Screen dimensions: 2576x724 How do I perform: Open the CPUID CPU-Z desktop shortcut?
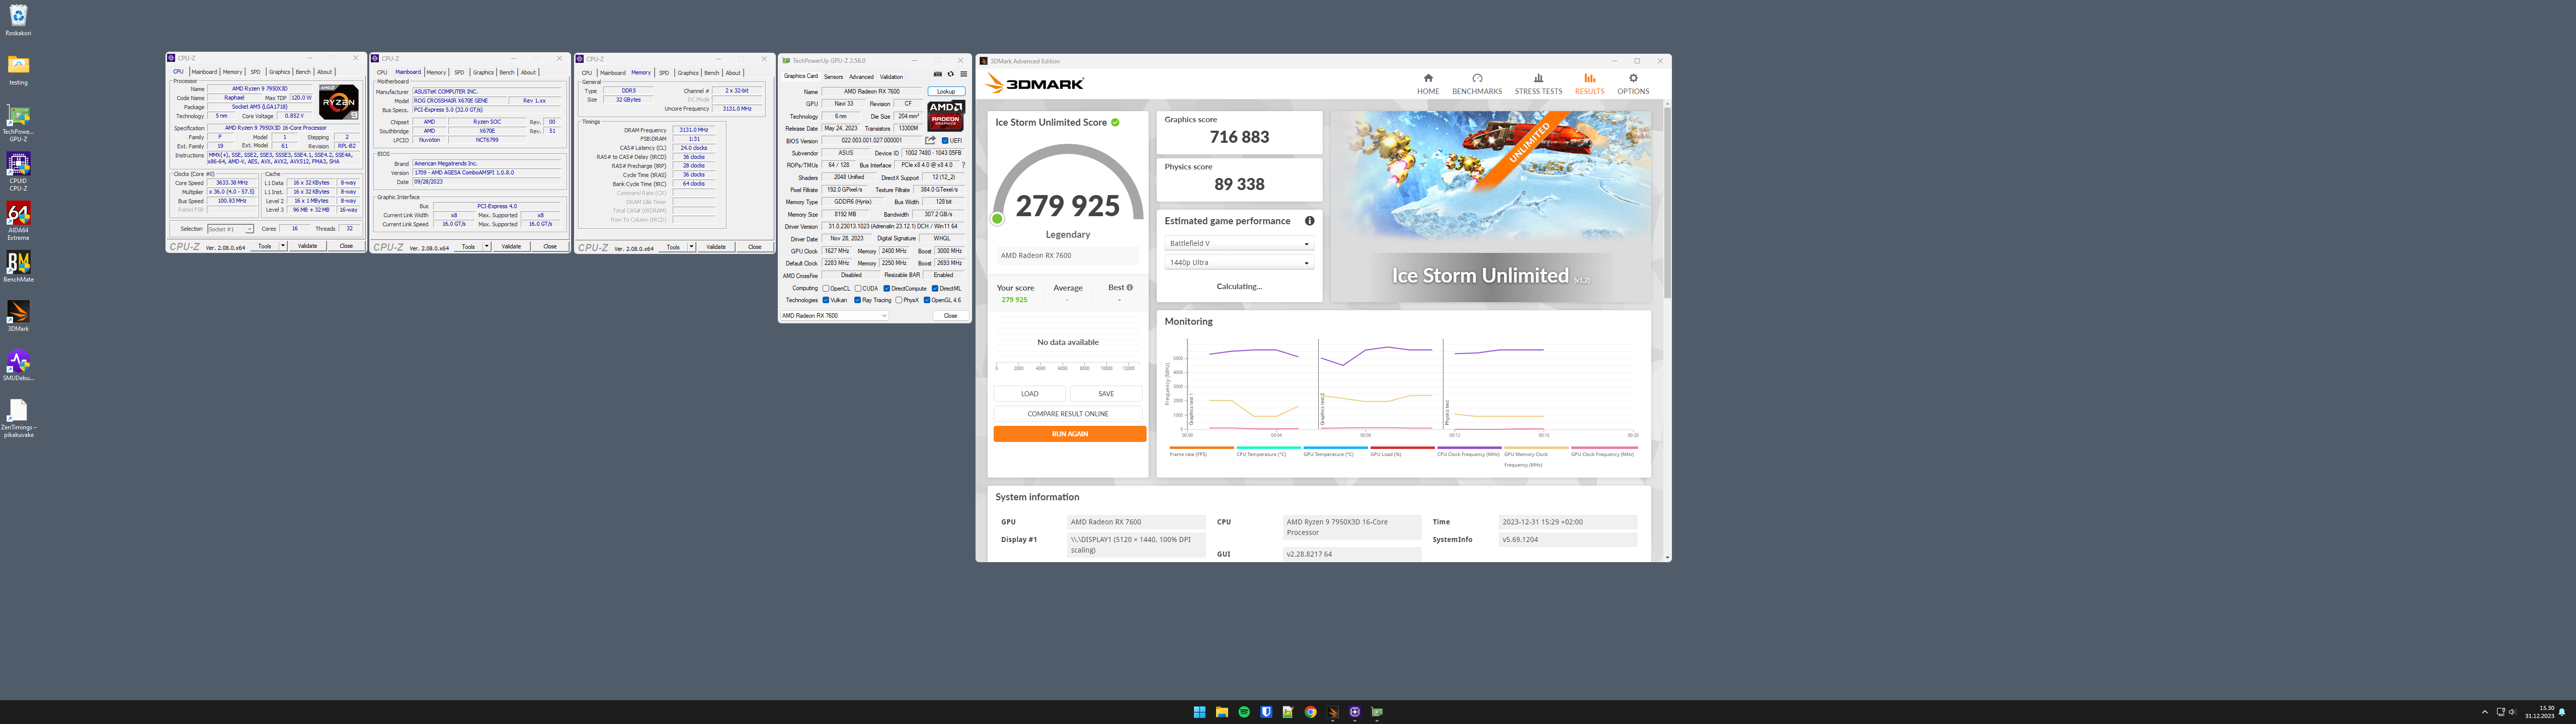(18, 172)
